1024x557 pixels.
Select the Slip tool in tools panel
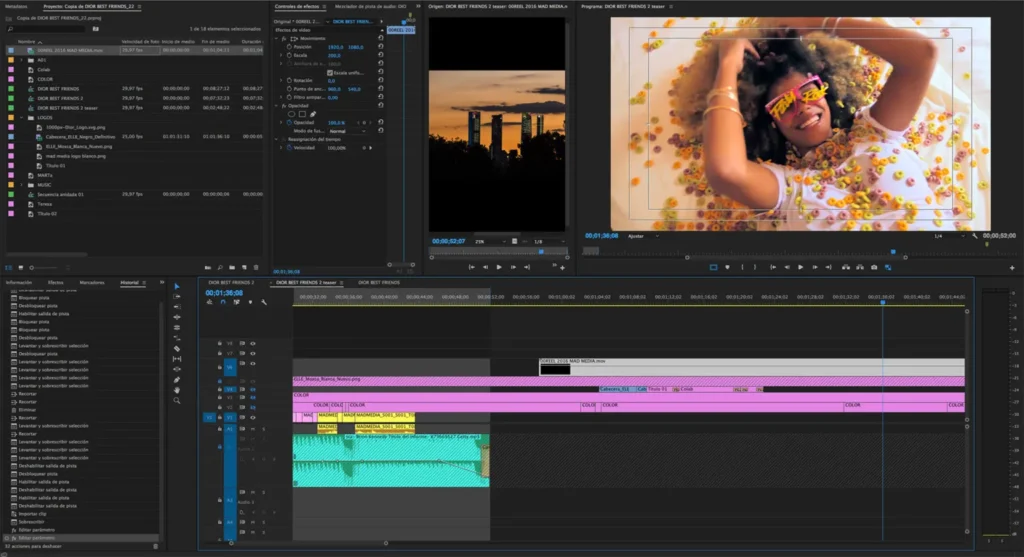point(176,358)
